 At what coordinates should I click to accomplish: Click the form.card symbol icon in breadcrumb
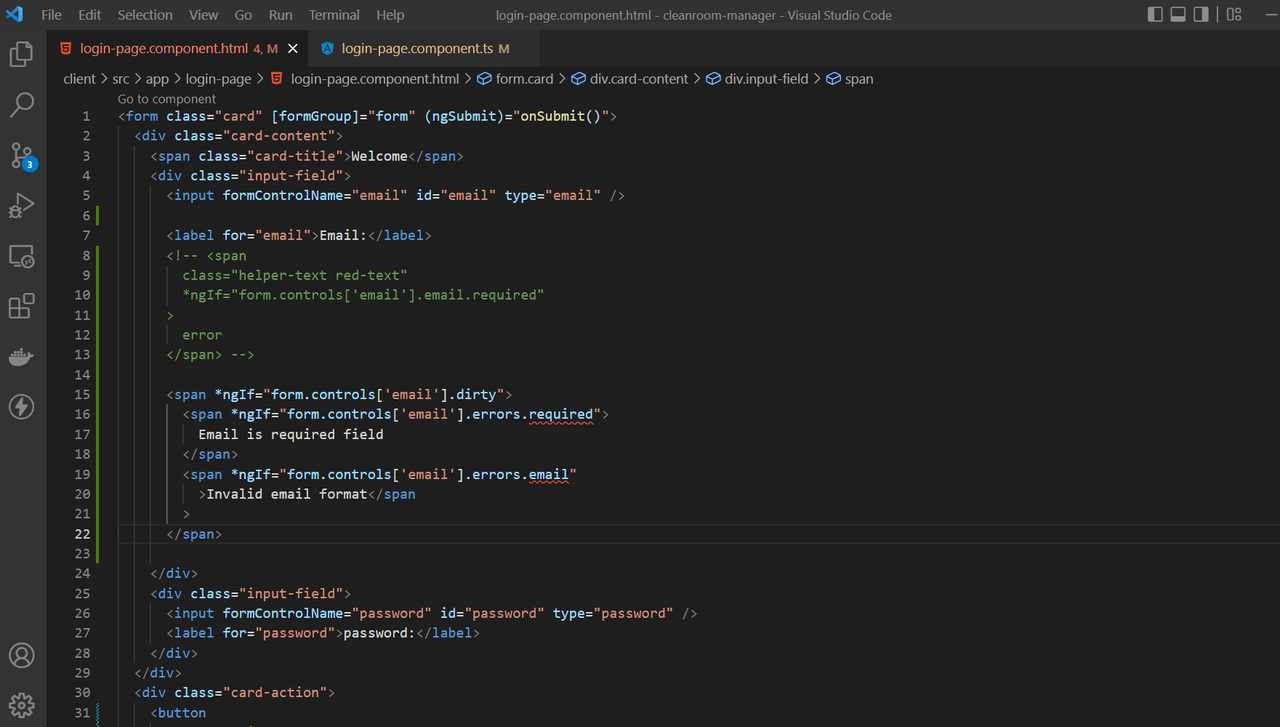484,79
